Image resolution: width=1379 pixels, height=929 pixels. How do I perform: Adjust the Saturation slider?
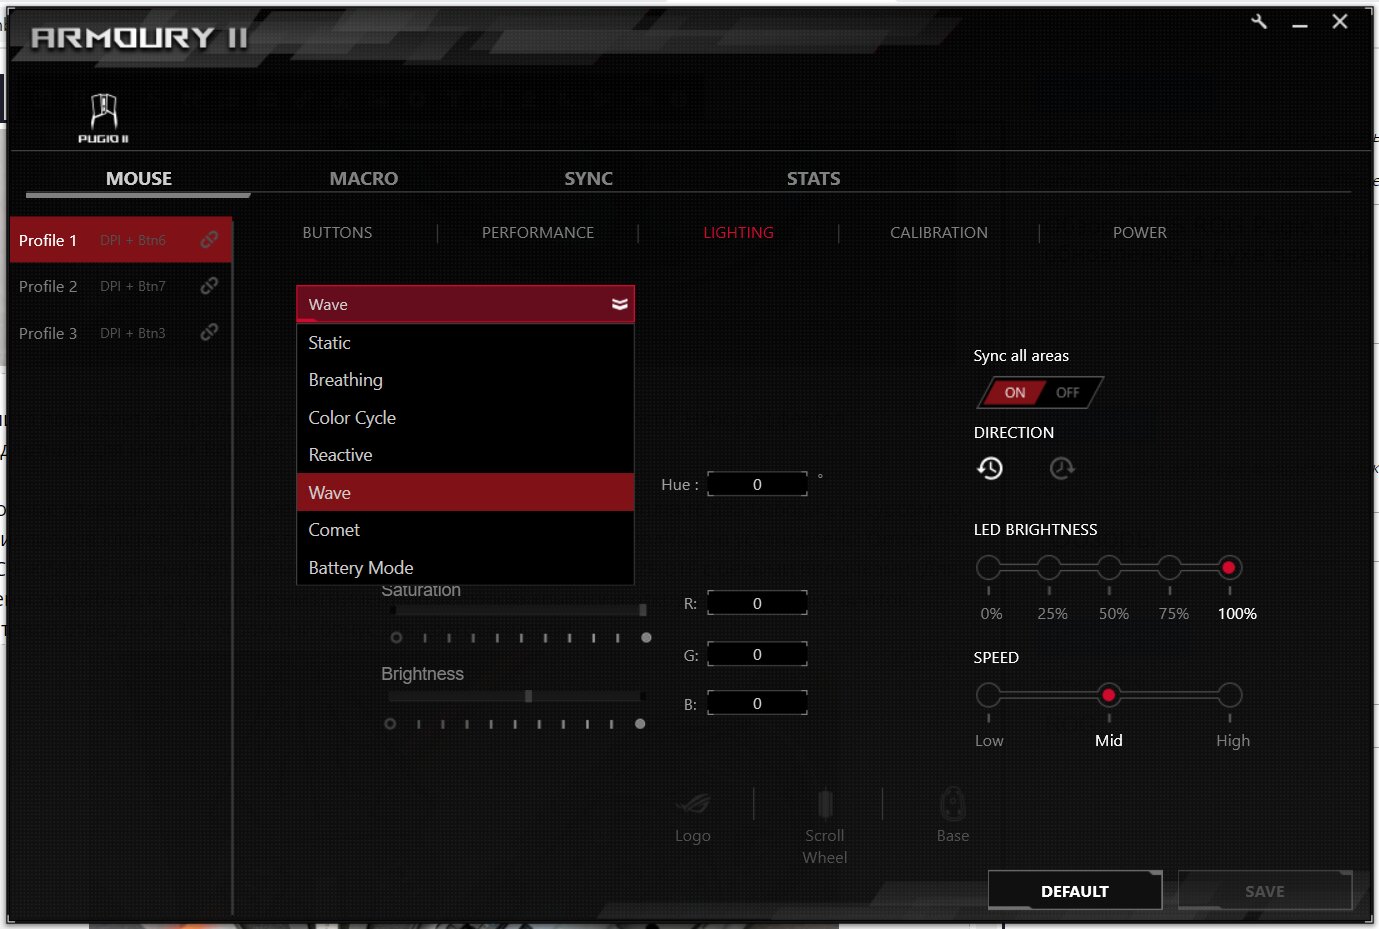520,609
